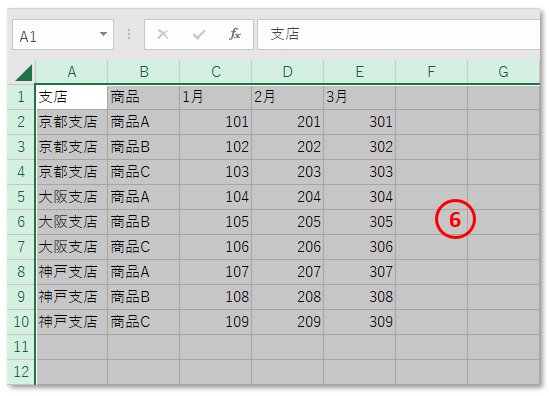Click the cell with value 303
Viewport: 549px width, 396px height.
pyautogui.click(x=360, y=172)
